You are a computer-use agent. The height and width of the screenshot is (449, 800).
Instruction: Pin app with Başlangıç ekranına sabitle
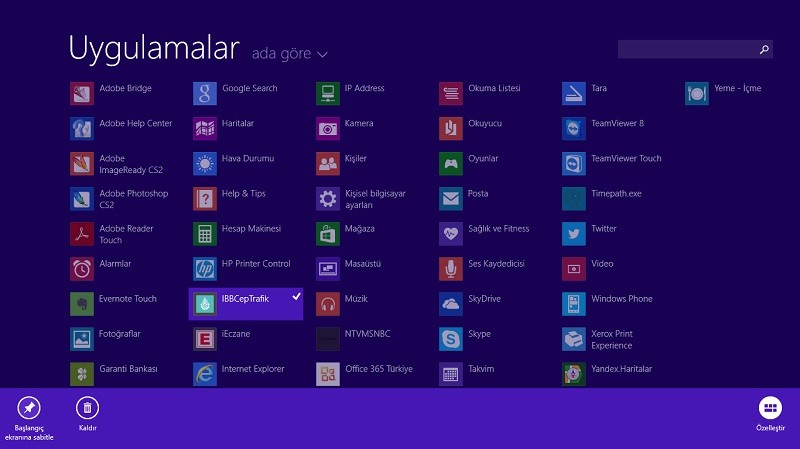(x=29, y=418)
